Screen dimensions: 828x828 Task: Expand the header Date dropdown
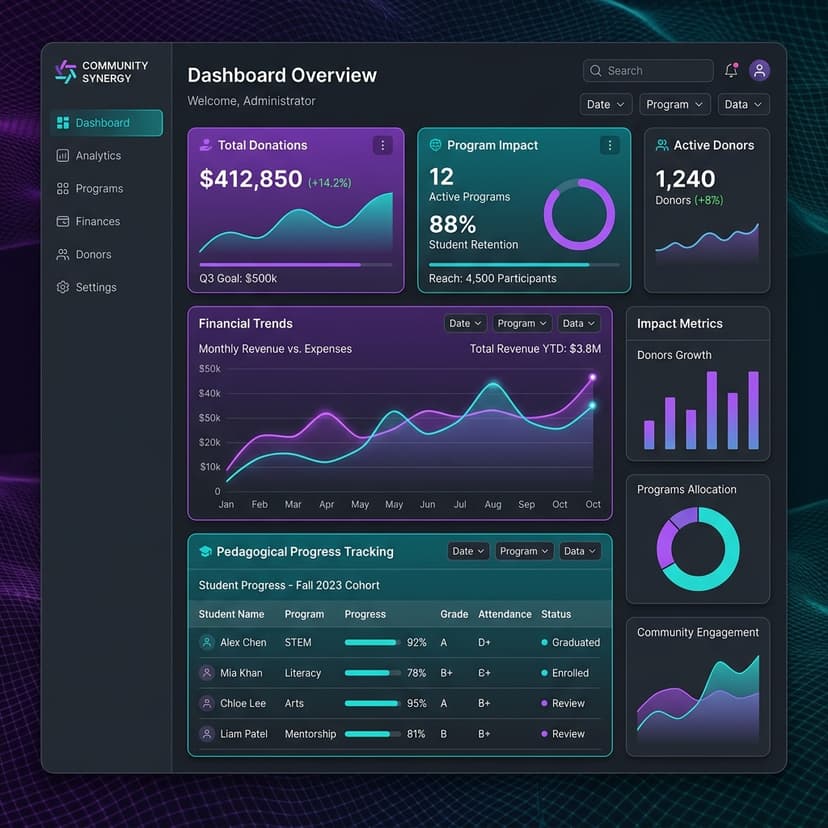pyautogui.click(x=606, y=104)
